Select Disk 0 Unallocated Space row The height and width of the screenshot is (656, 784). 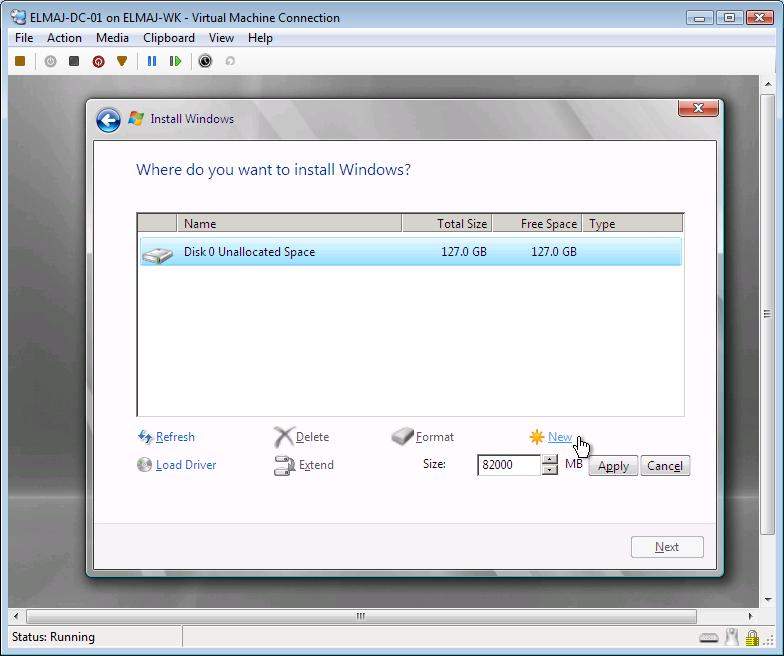pos(410,252)
